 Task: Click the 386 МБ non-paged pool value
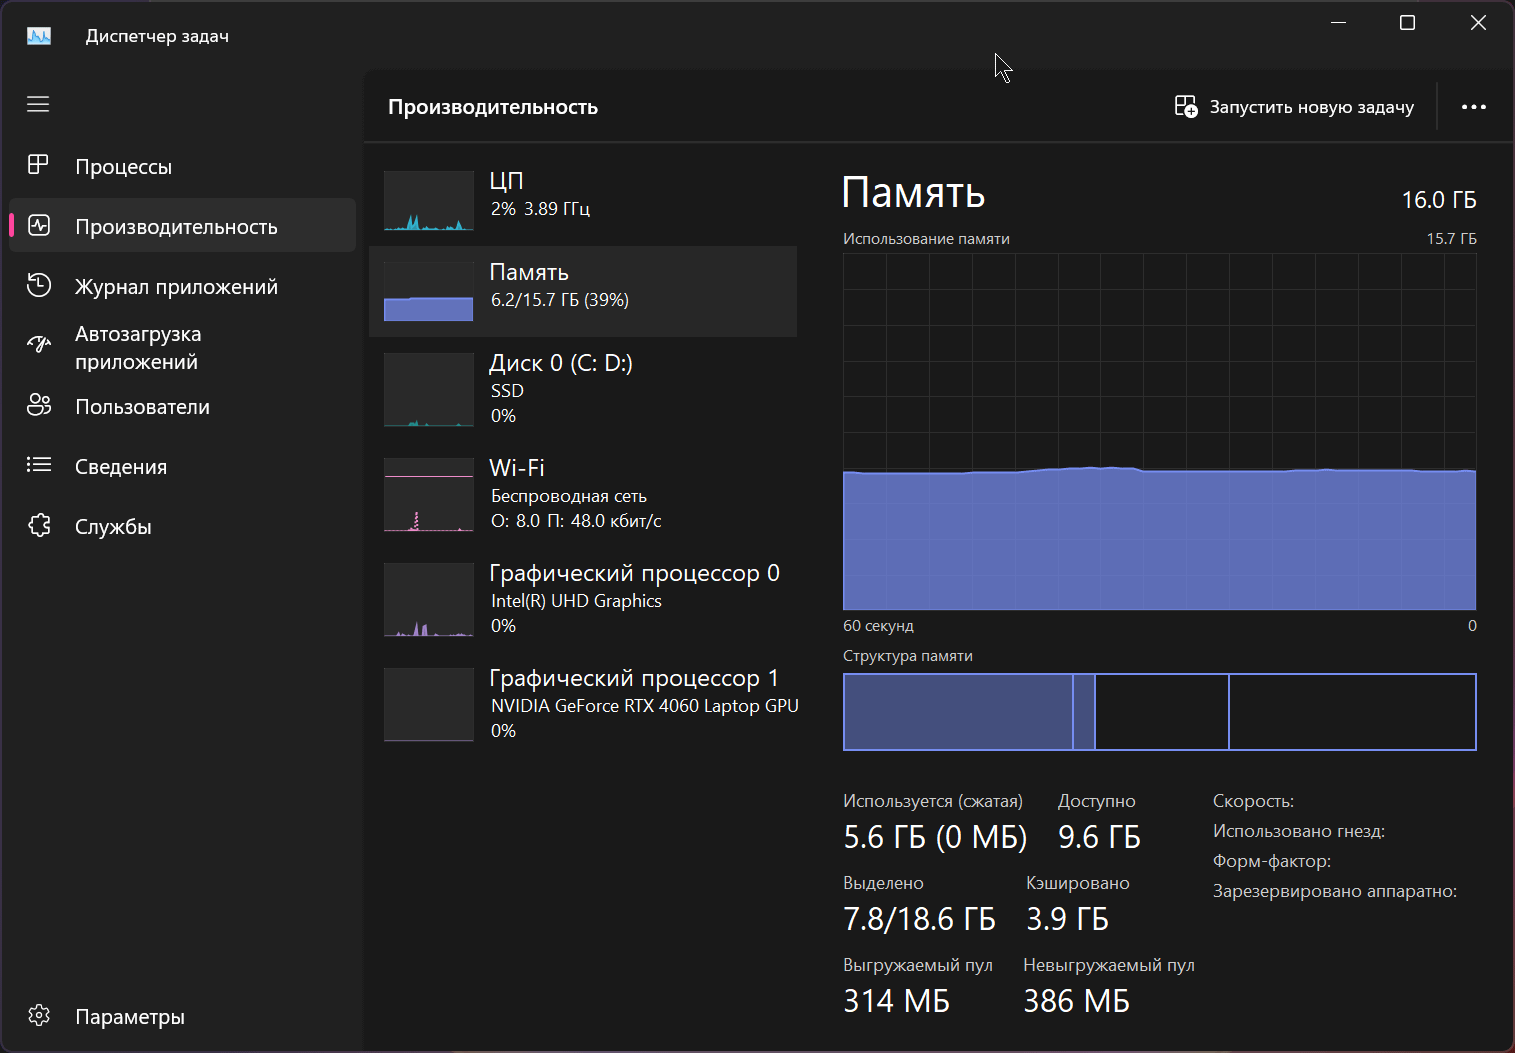pos(1076,1001)
